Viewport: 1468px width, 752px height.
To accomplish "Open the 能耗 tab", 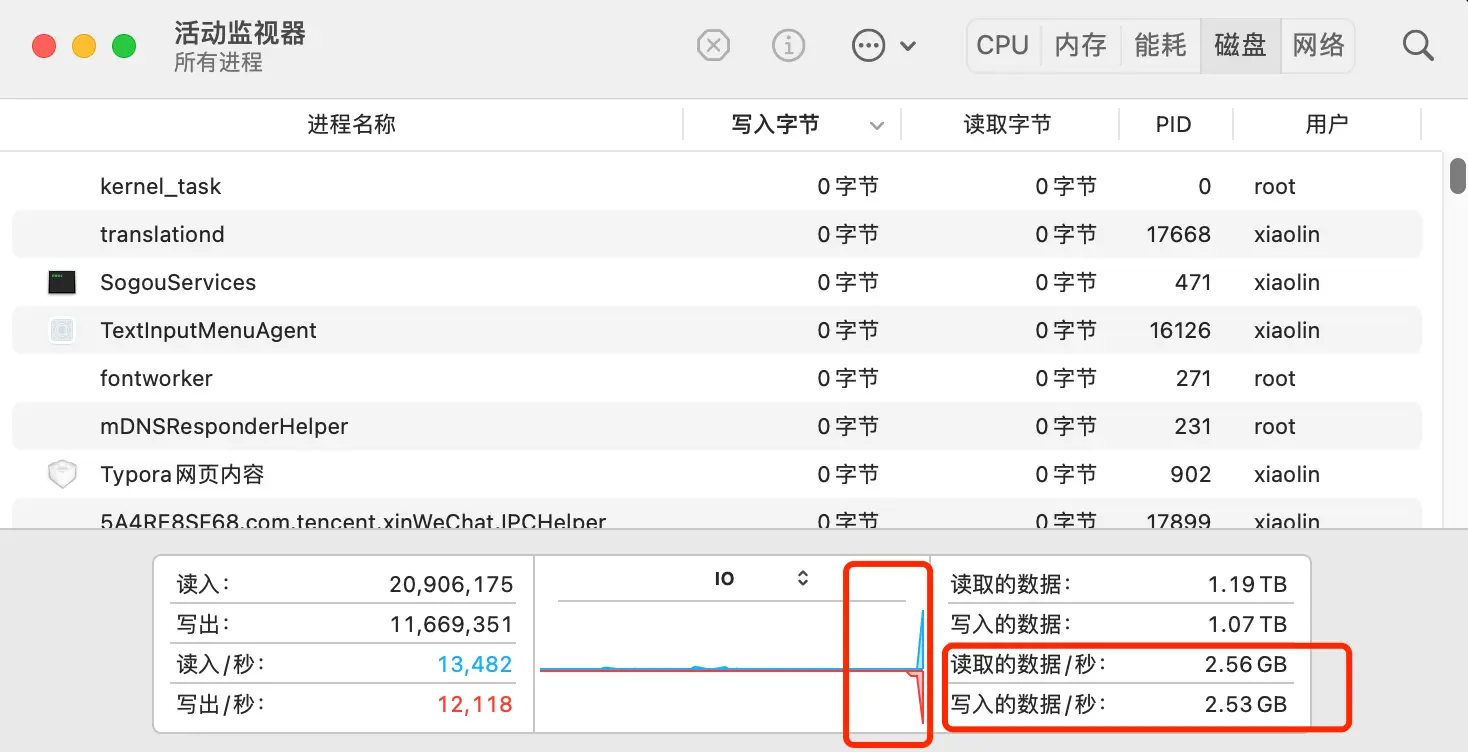I will [1160, 46].
